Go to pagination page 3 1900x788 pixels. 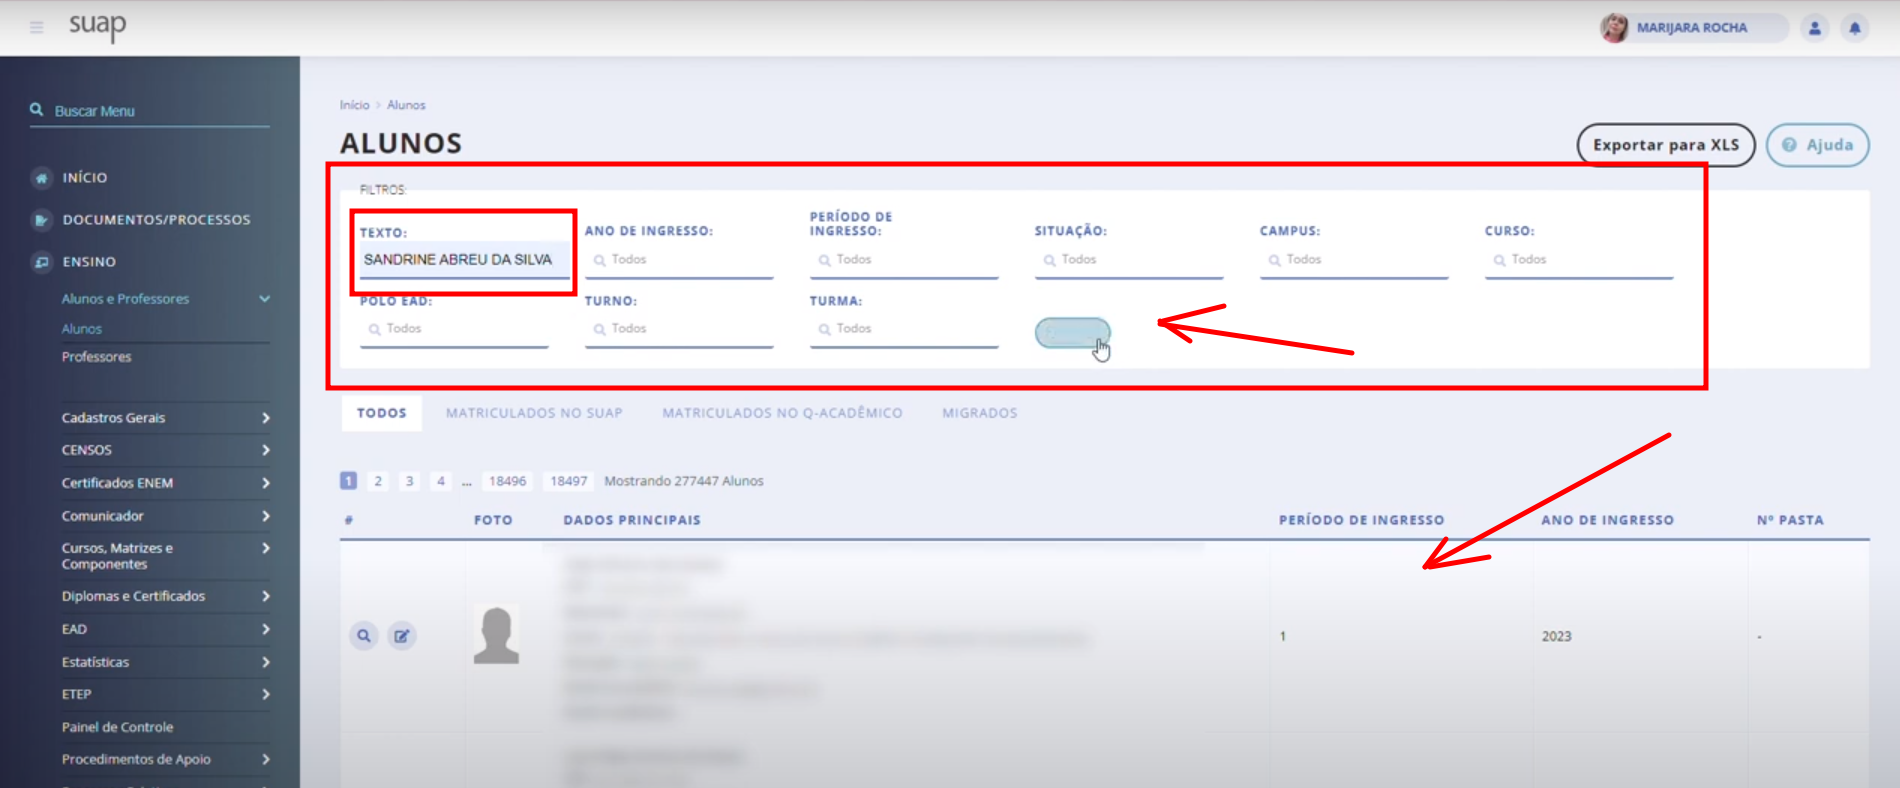pos(409,481)
